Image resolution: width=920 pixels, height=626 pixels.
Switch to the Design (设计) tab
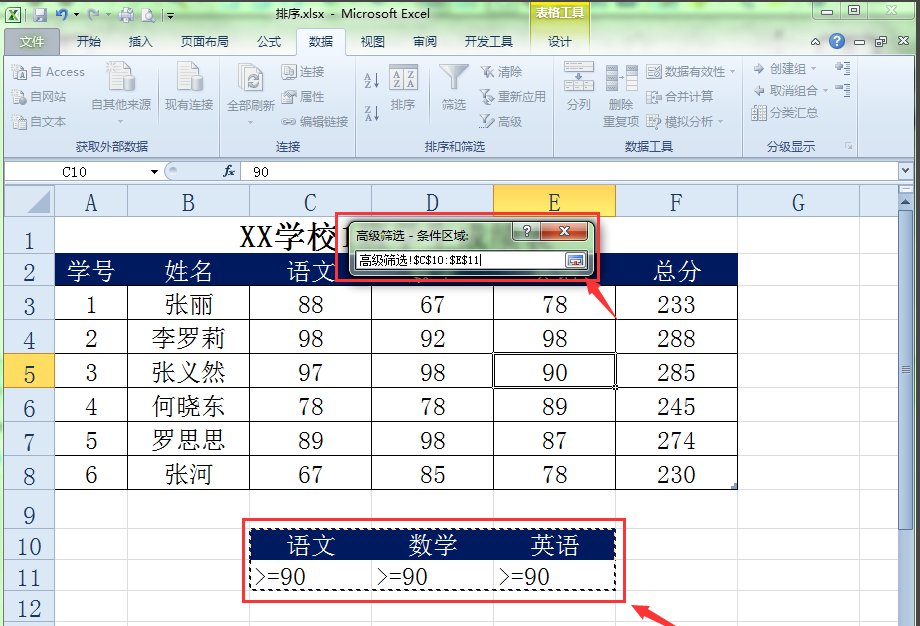[x=559, y=42]
